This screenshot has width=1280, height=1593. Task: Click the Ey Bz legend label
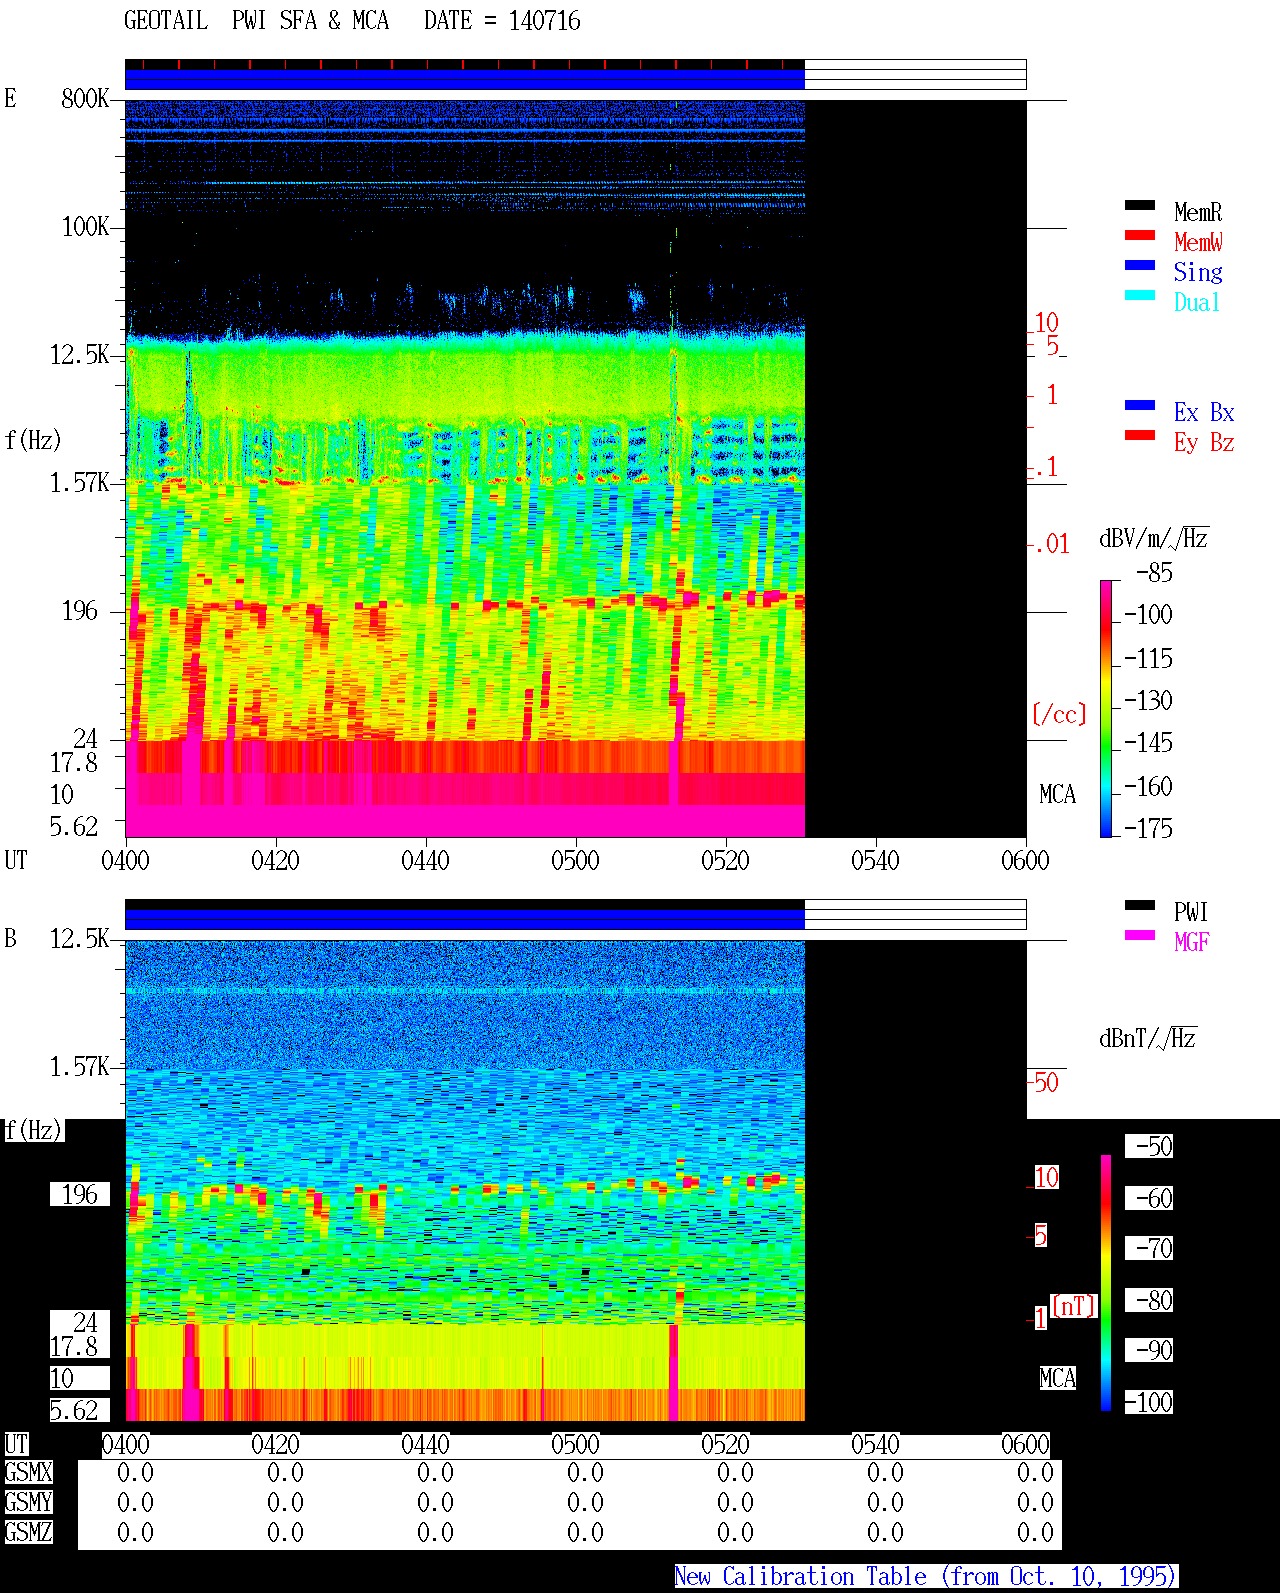coord(1204,442)
